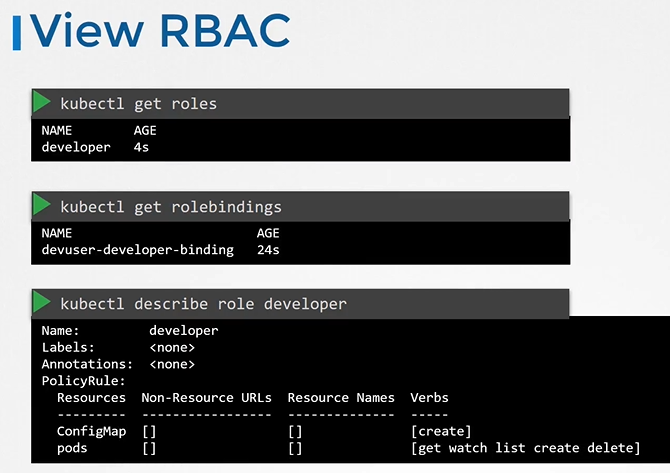Screen dimensions: 670x473
Task: Click the Resources column header
Action: (x=92, y=398)
